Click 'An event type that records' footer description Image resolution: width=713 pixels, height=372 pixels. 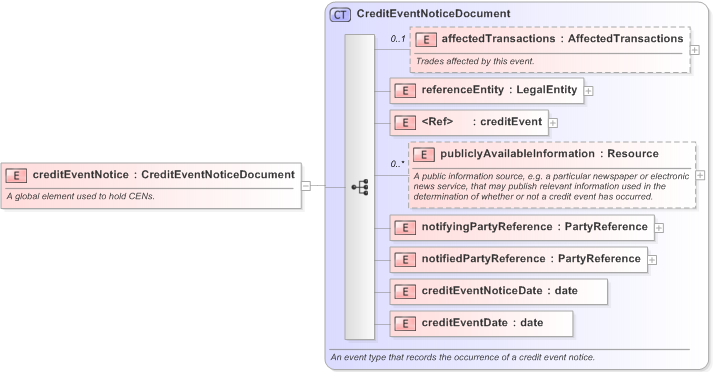pyautogui.click(x=462, y=357)
